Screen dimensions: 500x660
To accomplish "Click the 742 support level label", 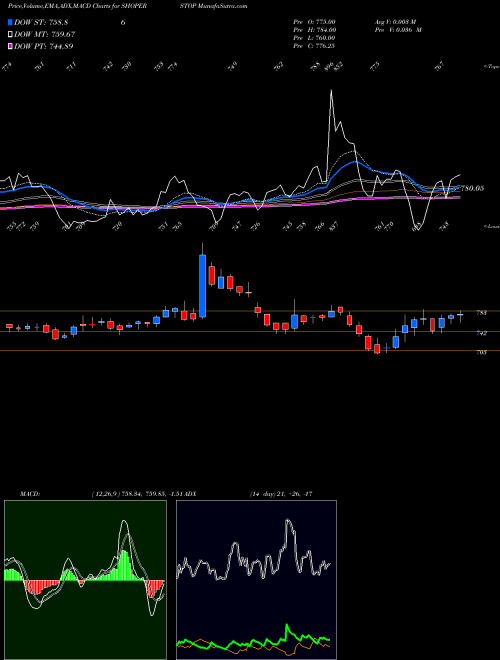I will pos(481,333).
